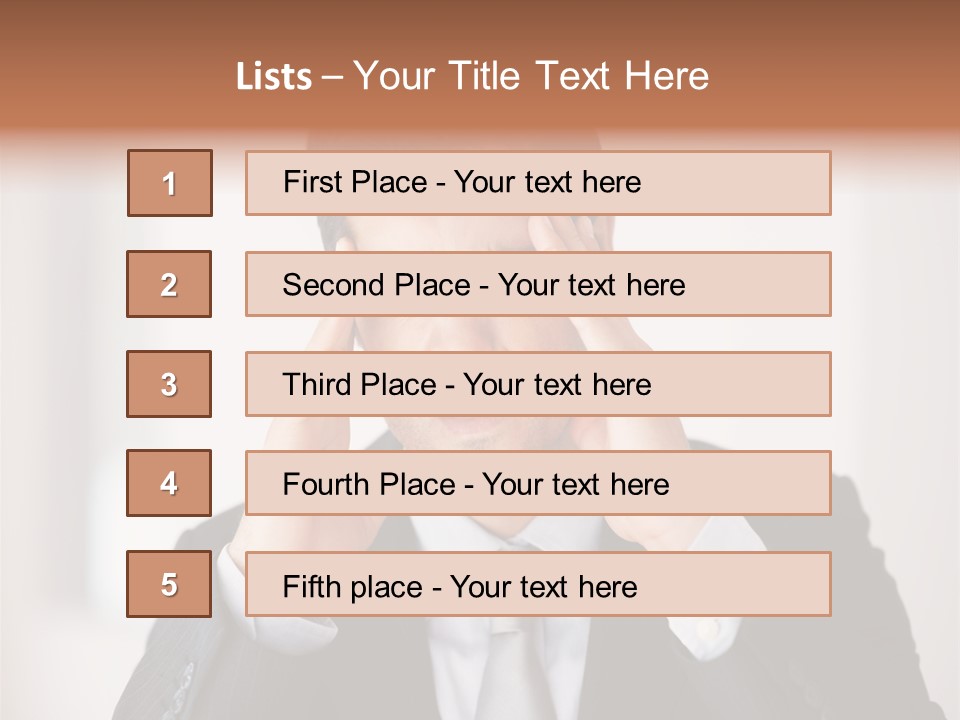Click the number 1 box

tap(170, 183)
